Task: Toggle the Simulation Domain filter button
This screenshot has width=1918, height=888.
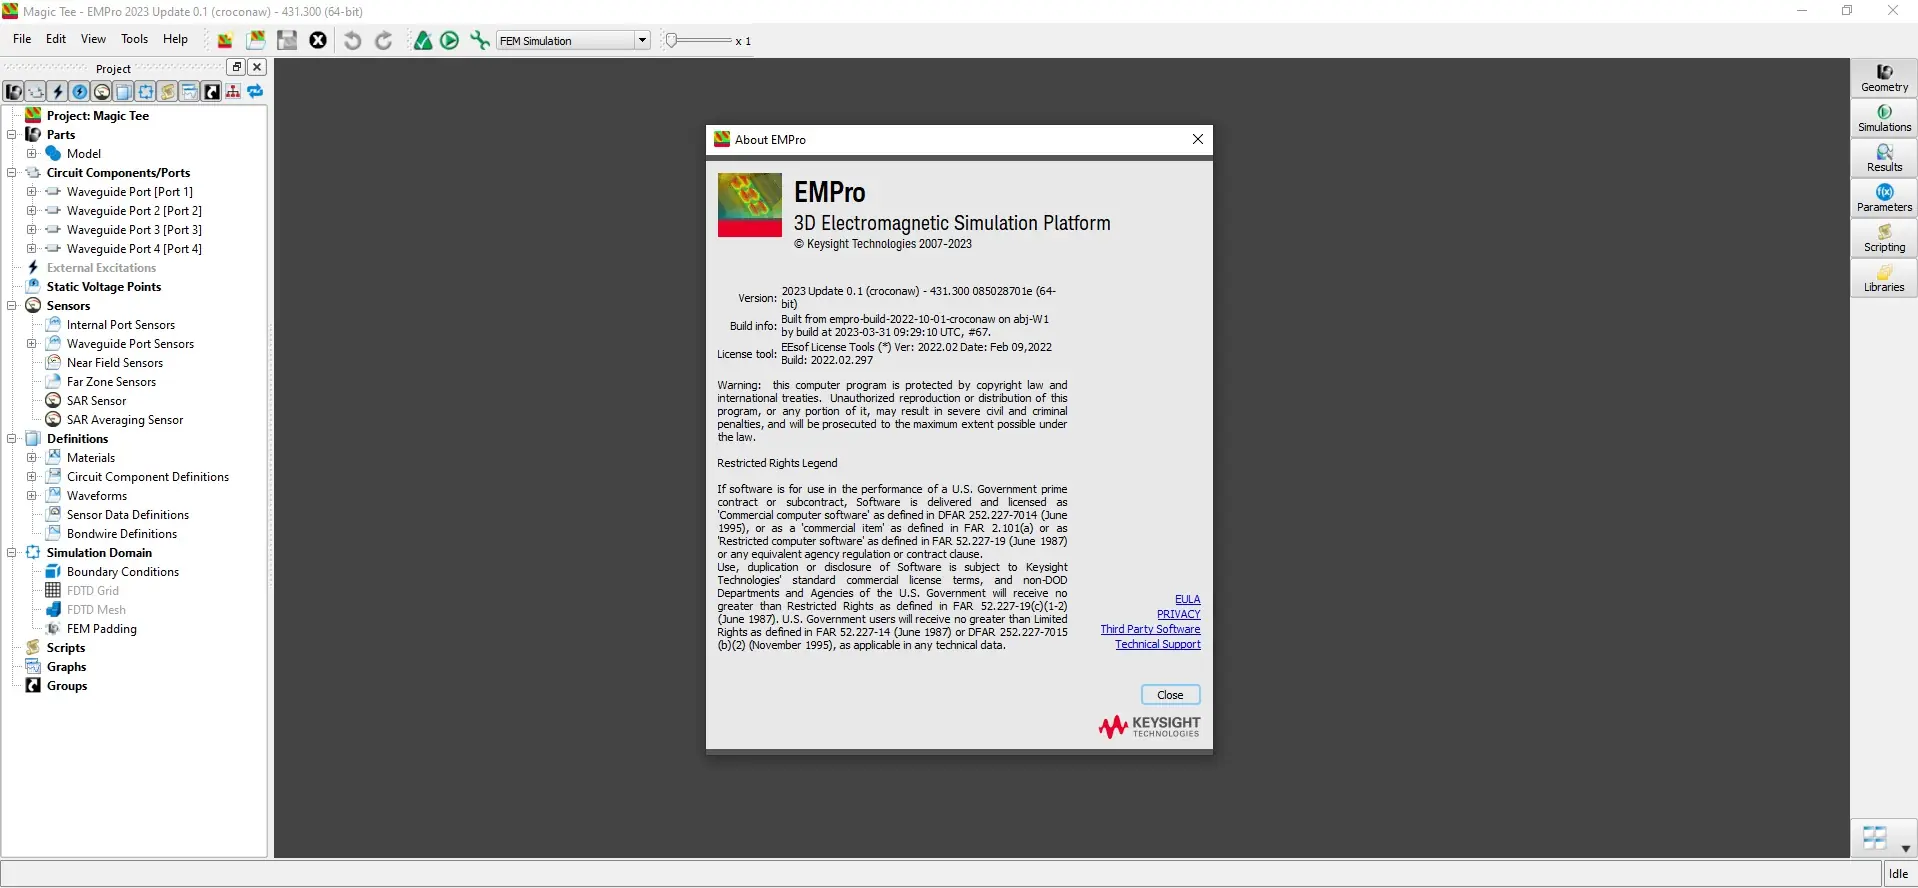Action: 146,92
